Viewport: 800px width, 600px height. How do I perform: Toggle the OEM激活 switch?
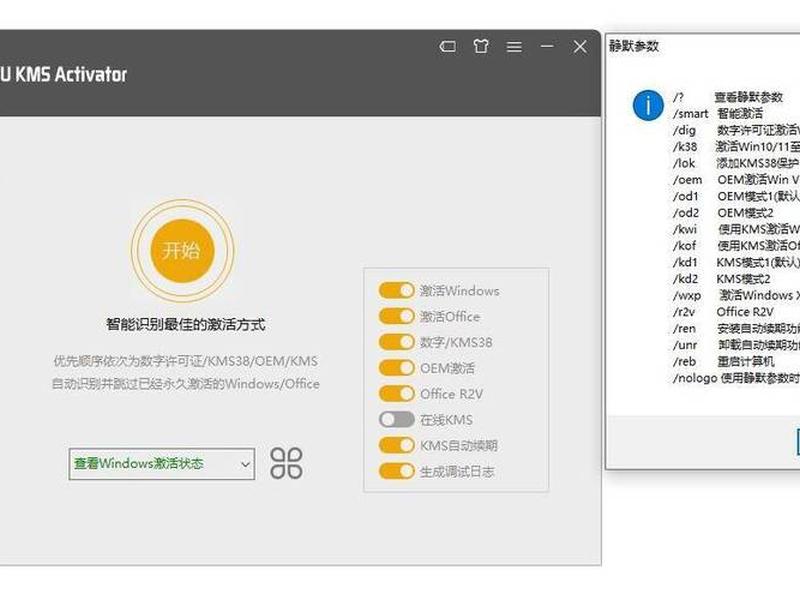396,368
